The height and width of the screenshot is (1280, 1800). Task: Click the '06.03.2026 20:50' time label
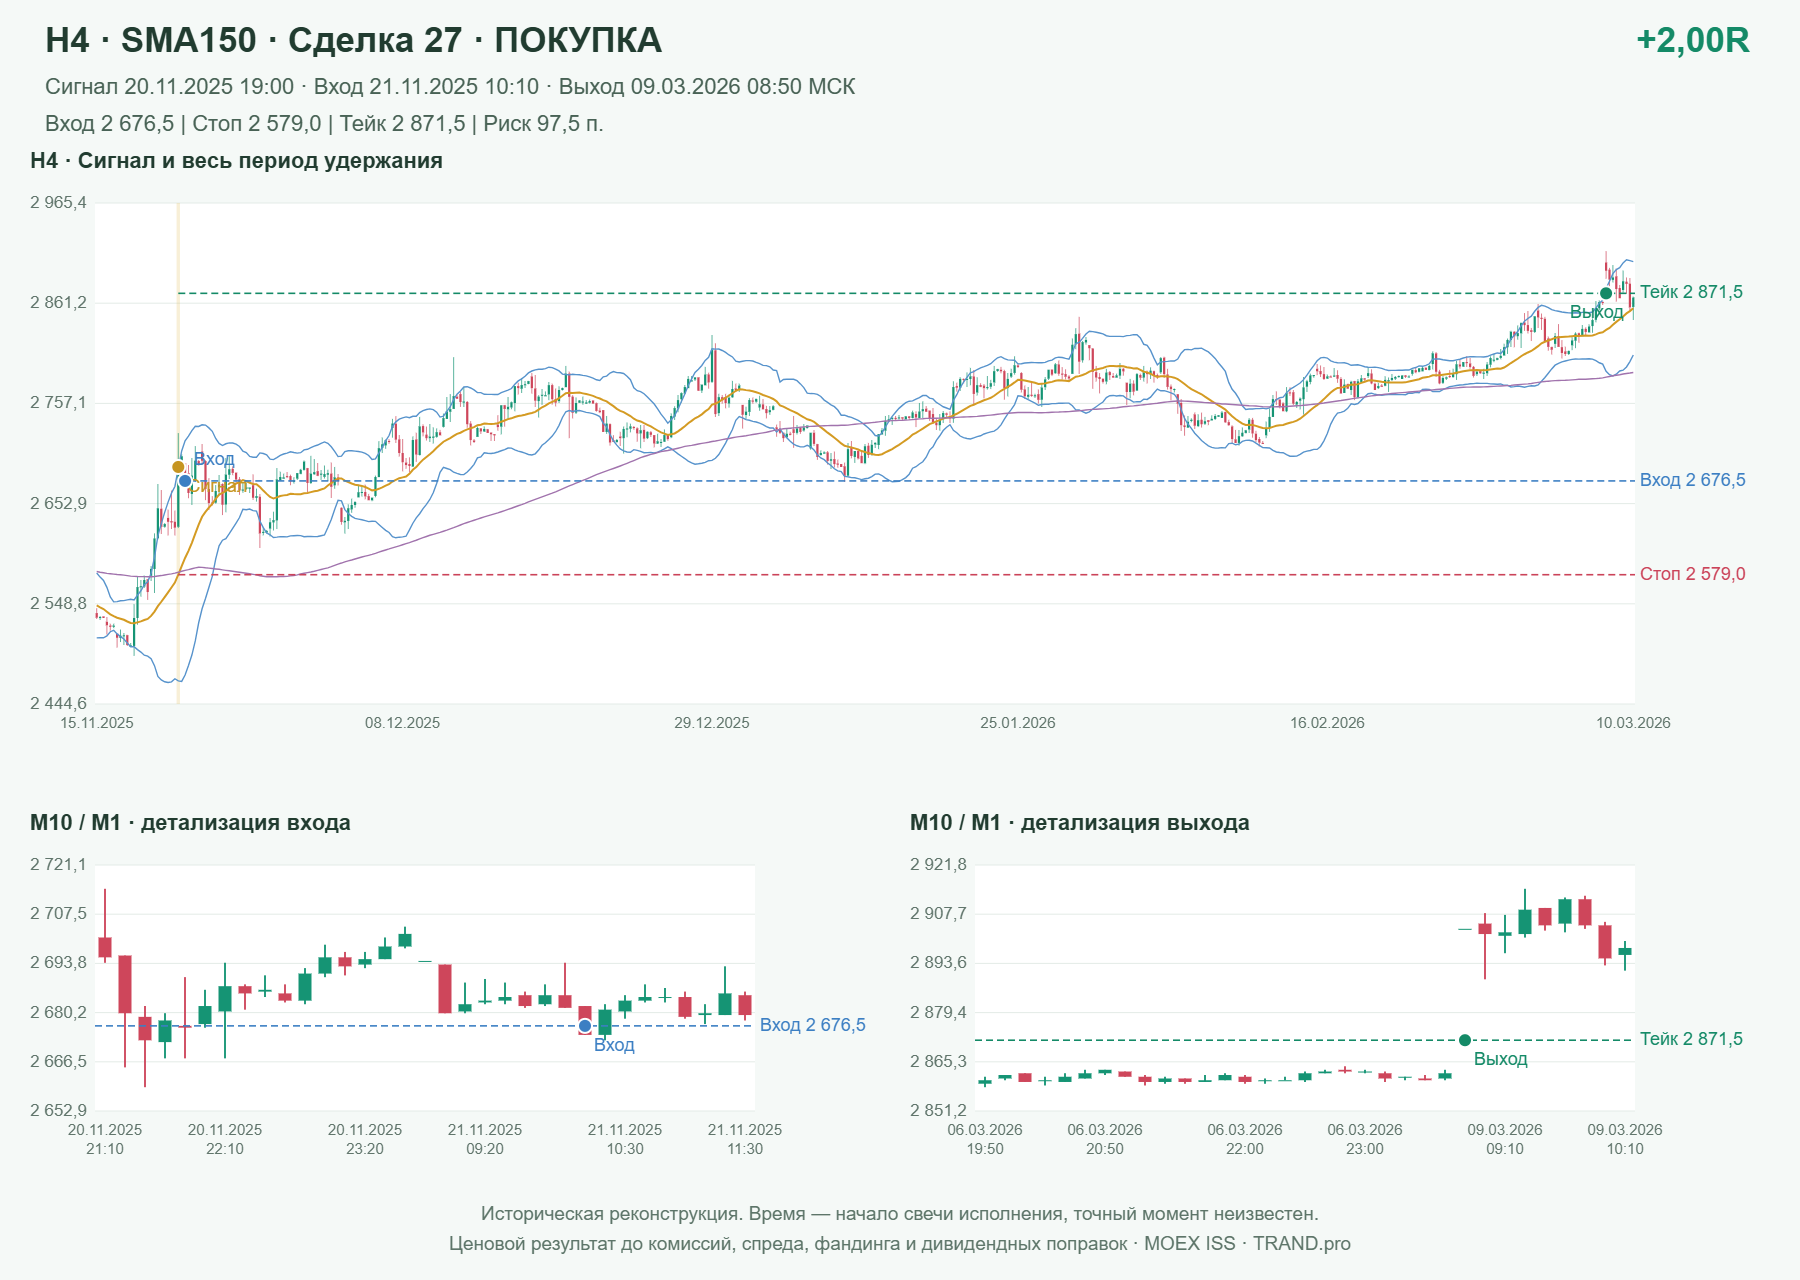1105,1139
